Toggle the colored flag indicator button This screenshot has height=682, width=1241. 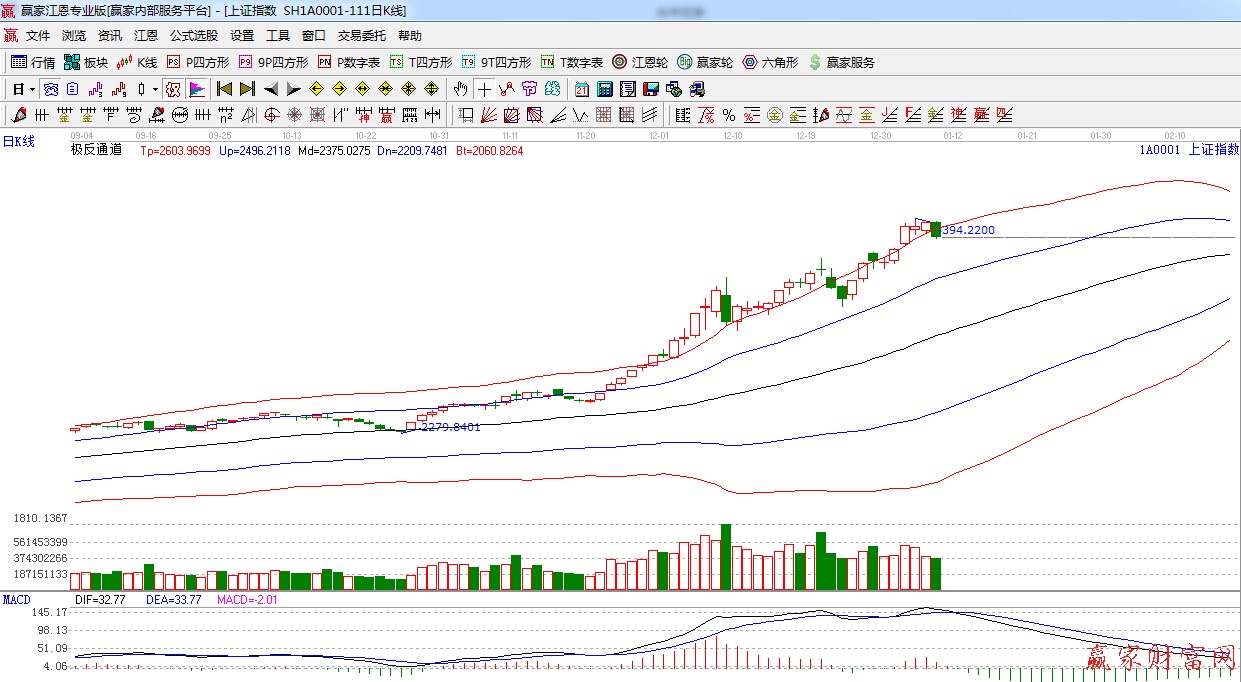(196, 89)
